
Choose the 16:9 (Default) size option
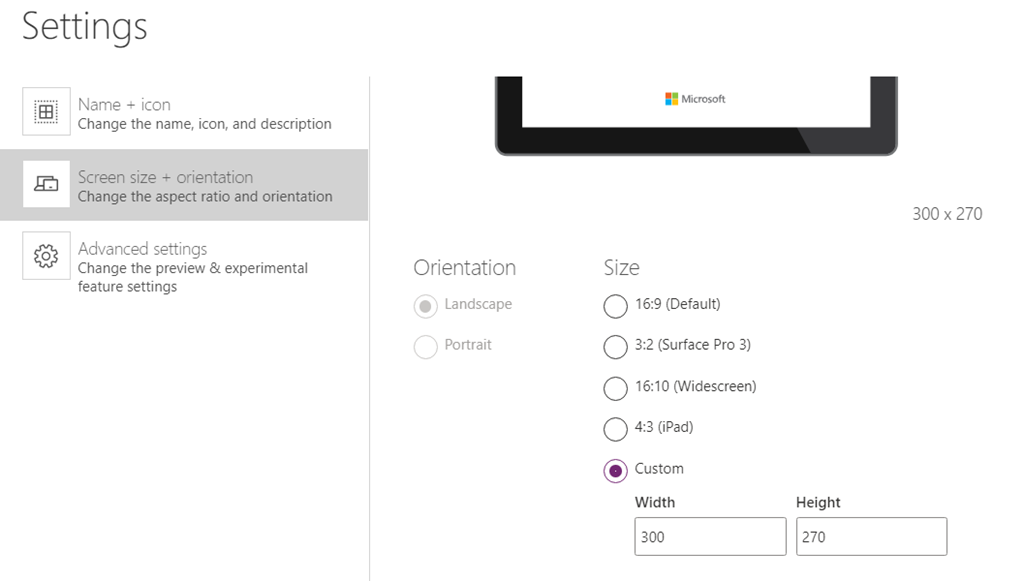(x=615, y=306)
